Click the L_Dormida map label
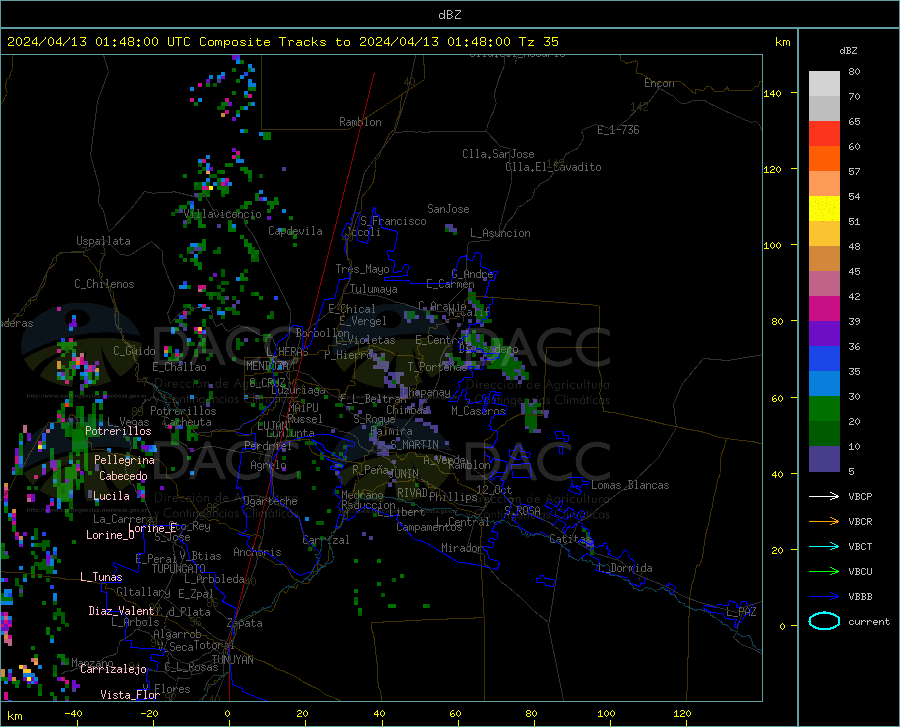The image size is (900, 727). point(625,568)
